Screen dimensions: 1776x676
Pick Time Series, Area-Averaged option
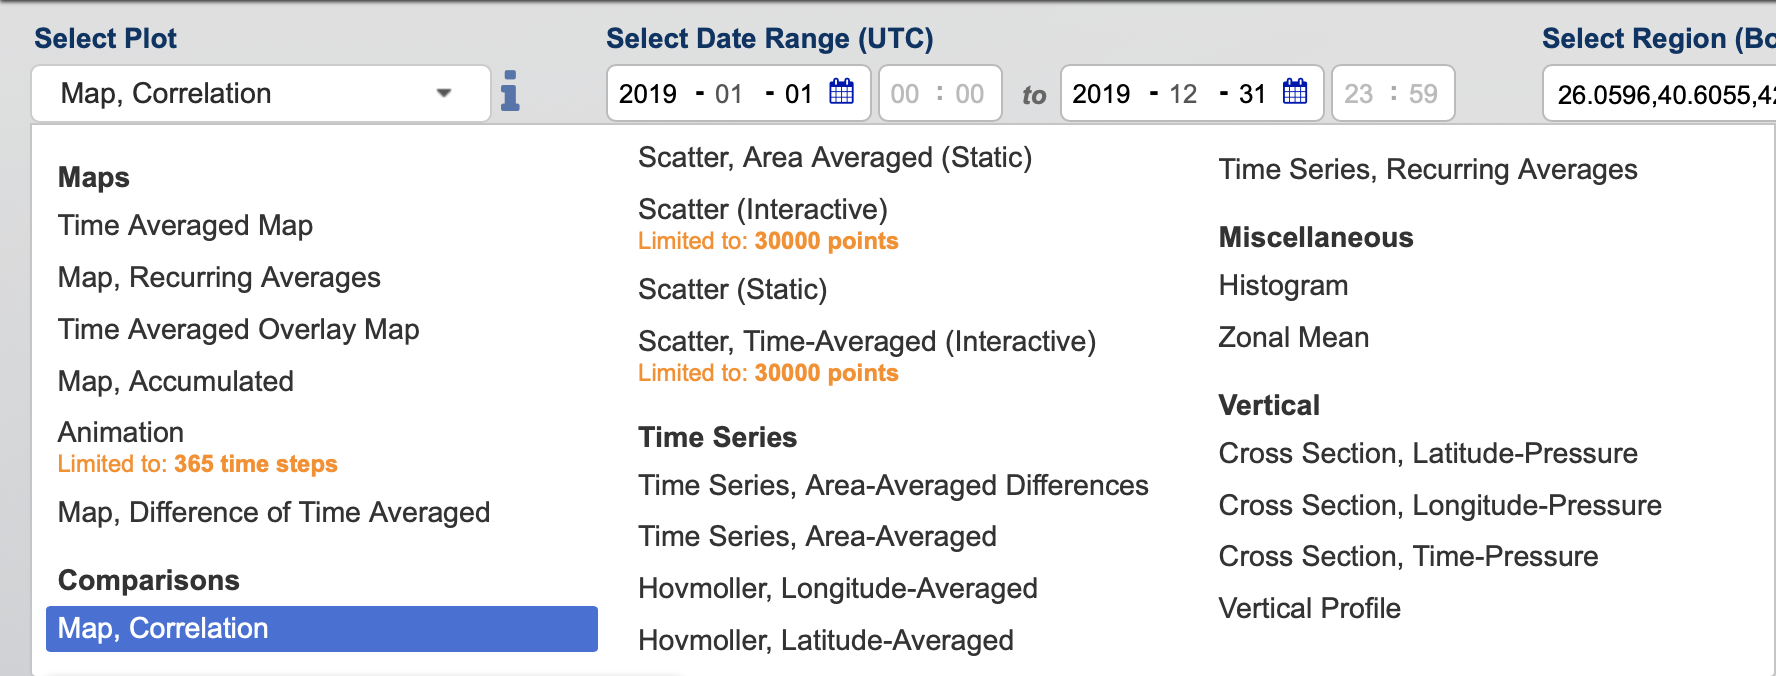[817, 536]
